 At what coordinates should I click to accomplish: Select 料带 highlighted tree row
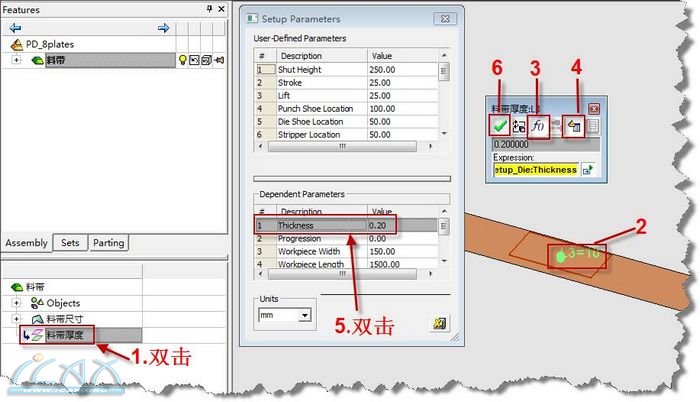click(110, 60)
